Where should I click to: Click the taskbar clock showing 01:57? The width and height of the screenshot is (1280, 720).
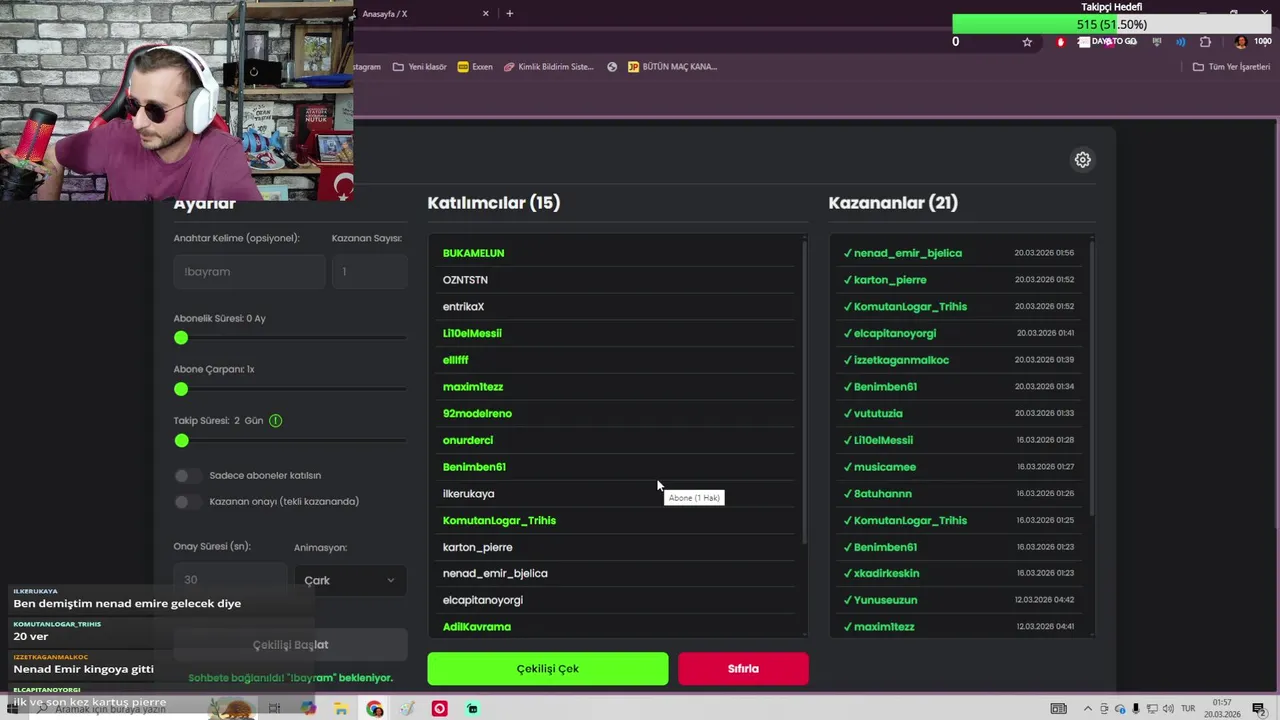tap(1222, 709)
